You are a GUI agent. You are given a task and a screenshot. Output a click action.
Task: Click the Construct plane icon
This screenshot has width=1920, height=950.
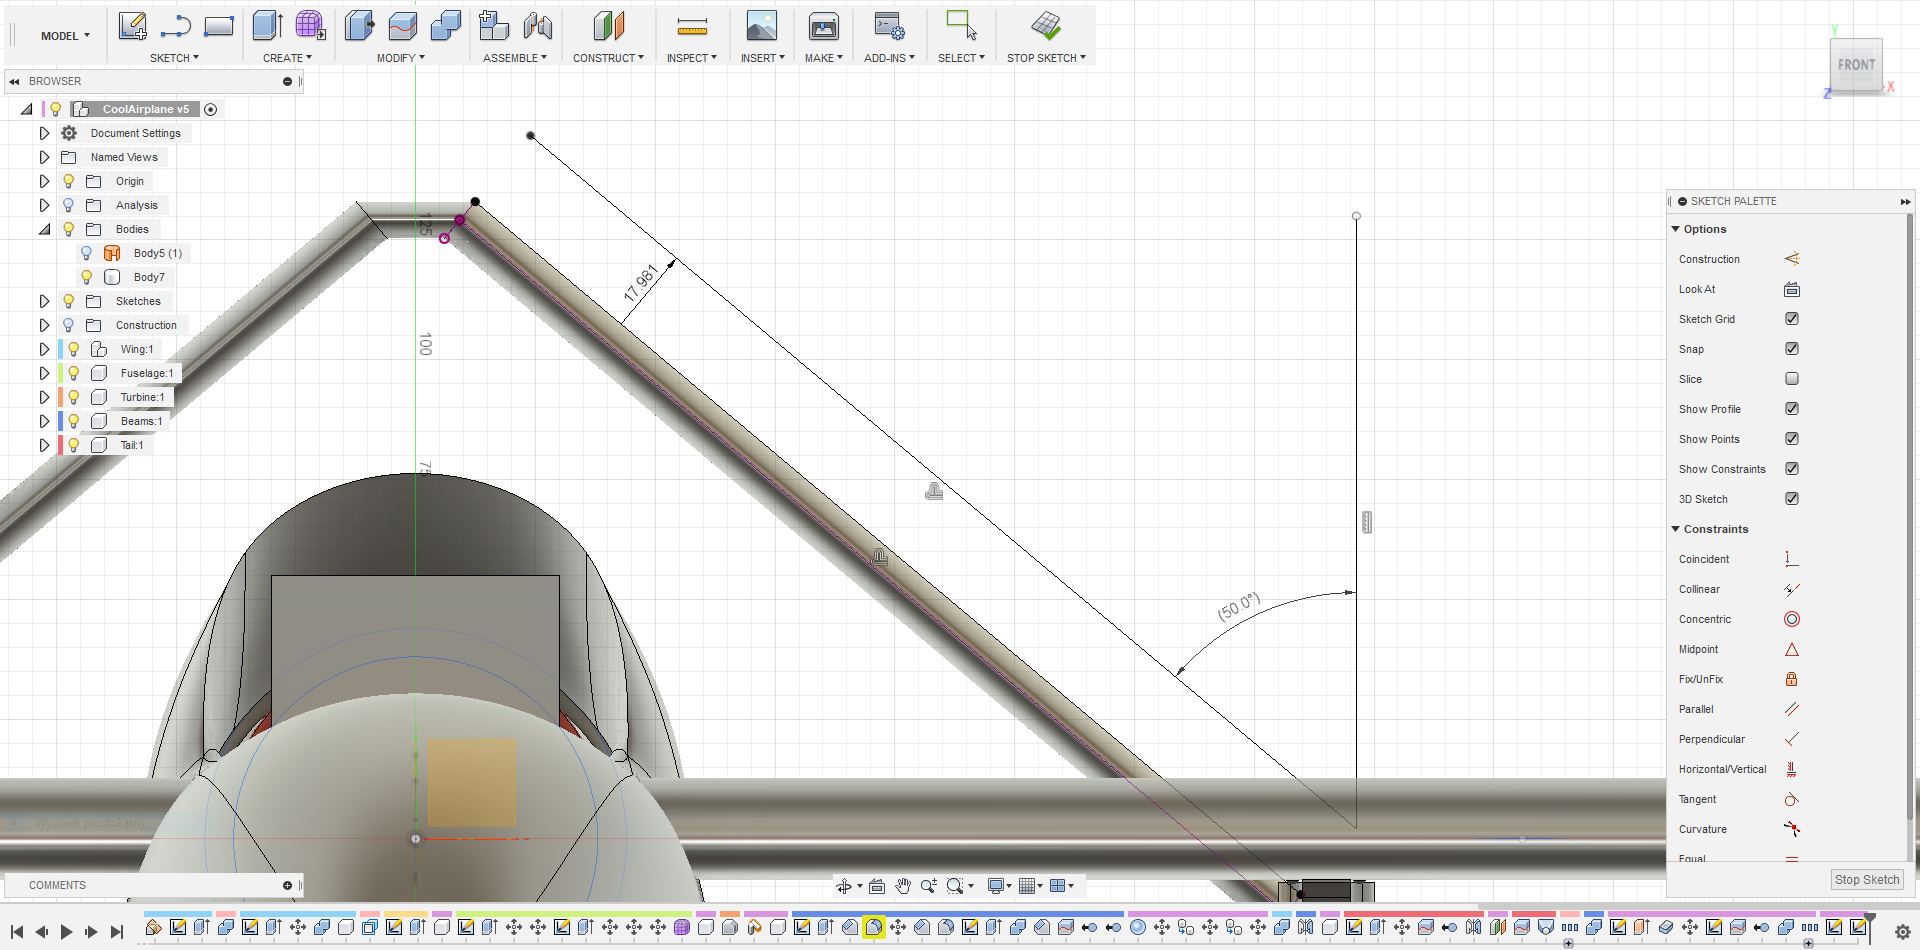(x=608, y=26)
